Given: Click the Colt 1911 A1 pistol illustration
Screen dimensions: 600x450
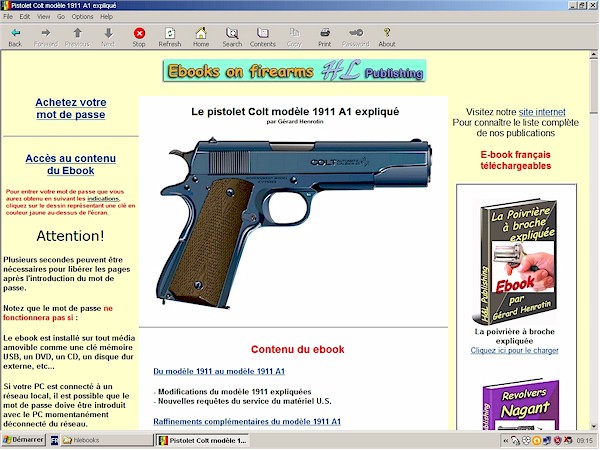Looking at the screenshot, I should tap(293, 222).
